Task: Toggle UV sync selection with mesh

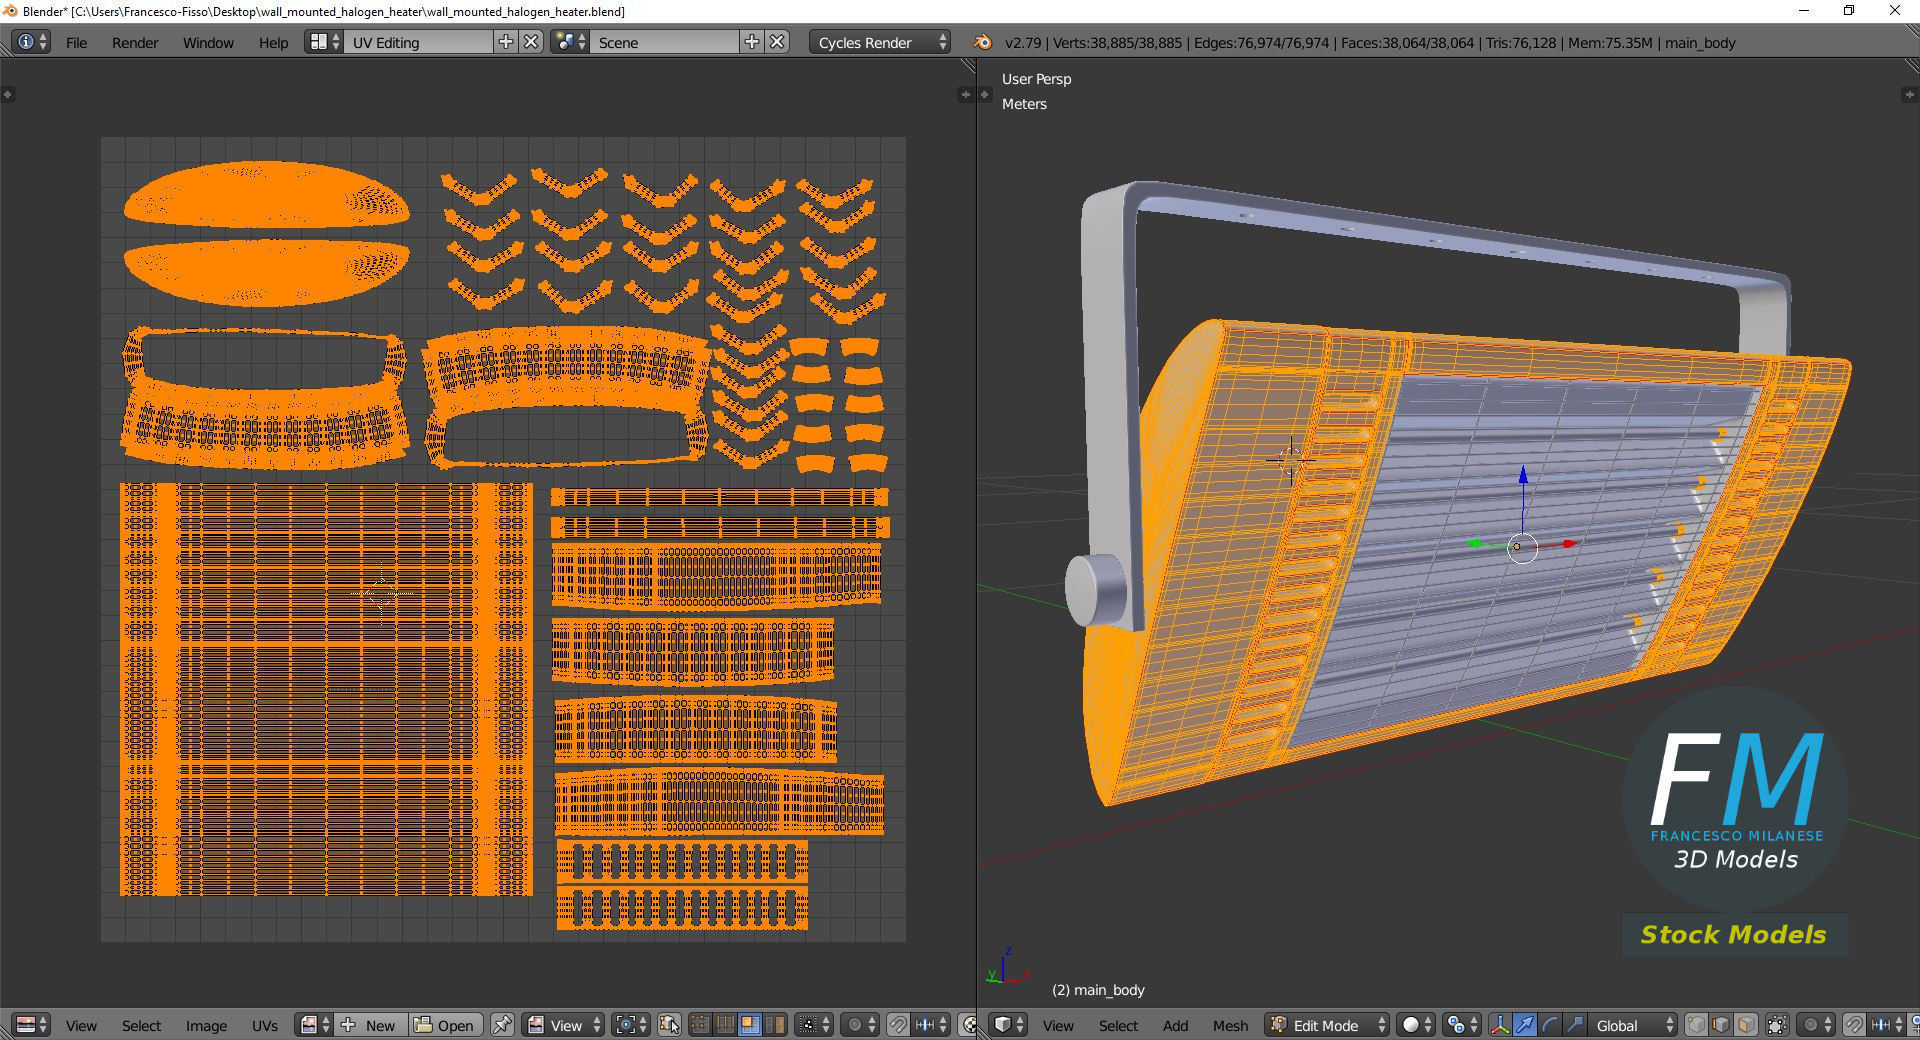Action: (669, 1025)
